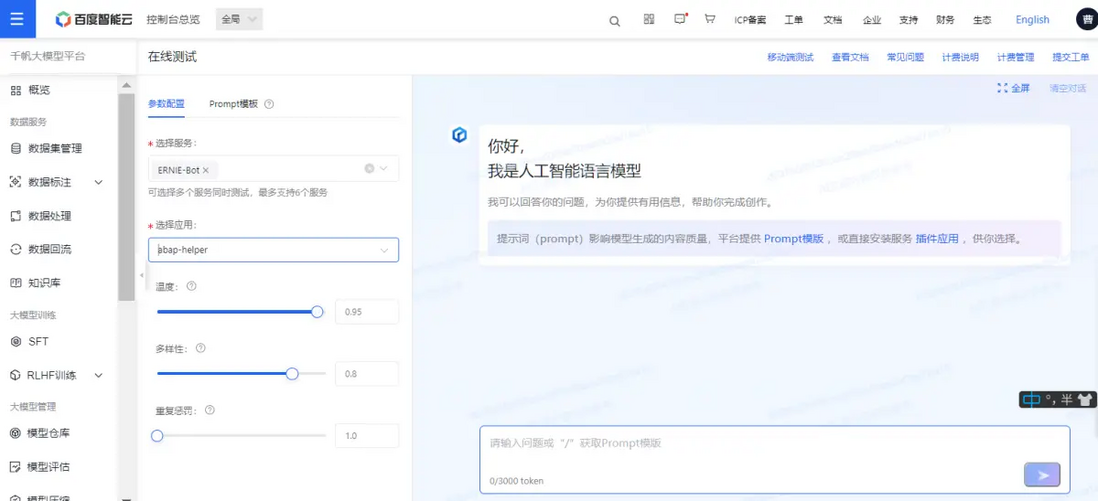
Task: Open 模型评估 in sidebar
Action: pos(48,467)
